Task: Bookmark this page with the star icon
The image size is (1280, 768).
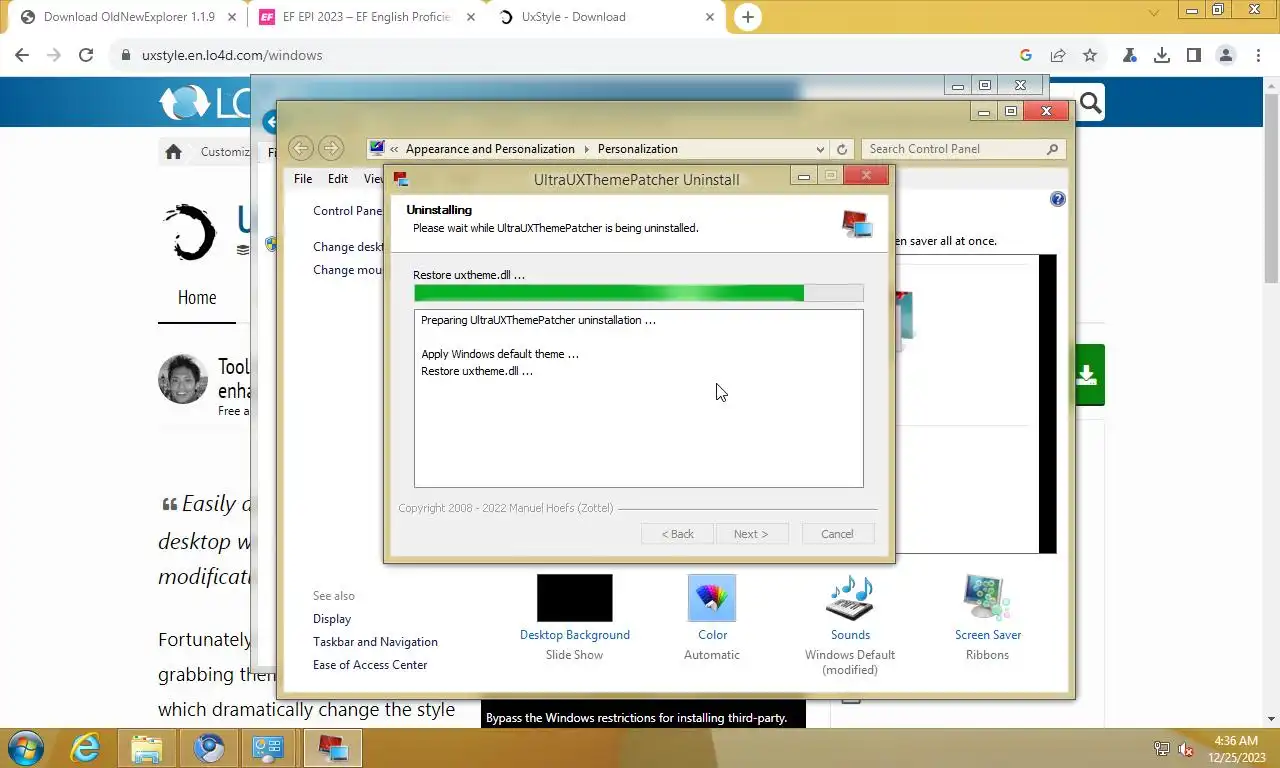Action: [x=1090, y=56]
